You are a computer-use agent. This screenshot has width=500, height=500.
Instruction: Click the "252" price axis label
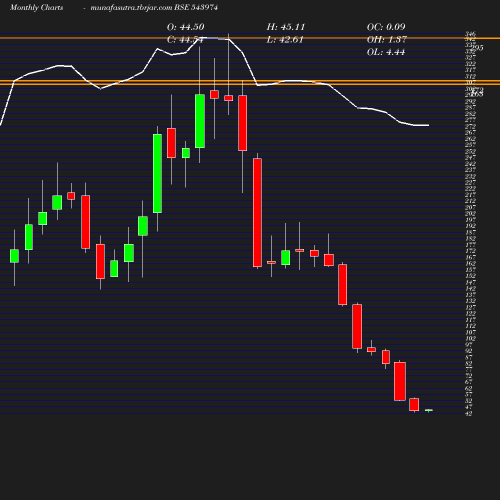470,151
